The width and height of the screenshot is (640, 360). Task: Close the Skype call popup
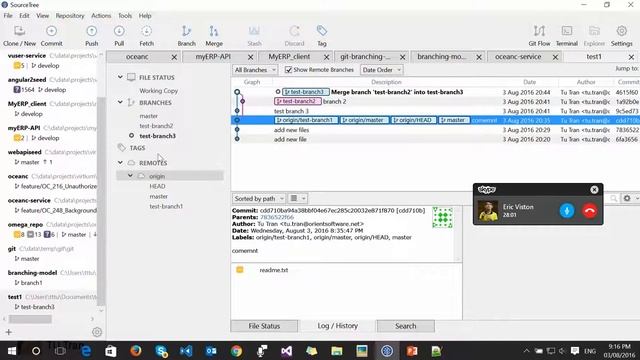[x=594, y=189]
